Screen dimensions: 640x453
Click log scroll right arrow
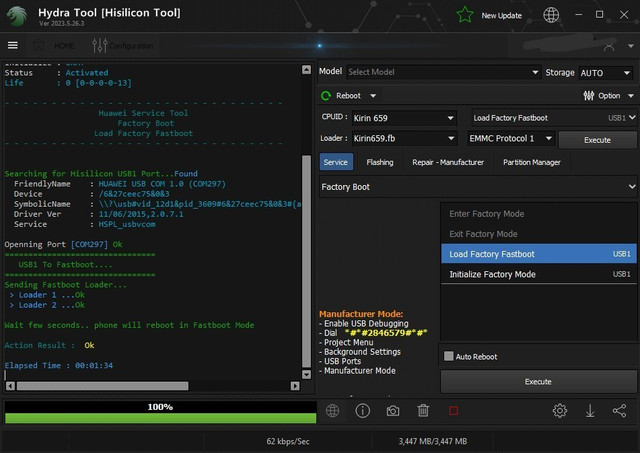pyautogui.click(x=295, y=386)
